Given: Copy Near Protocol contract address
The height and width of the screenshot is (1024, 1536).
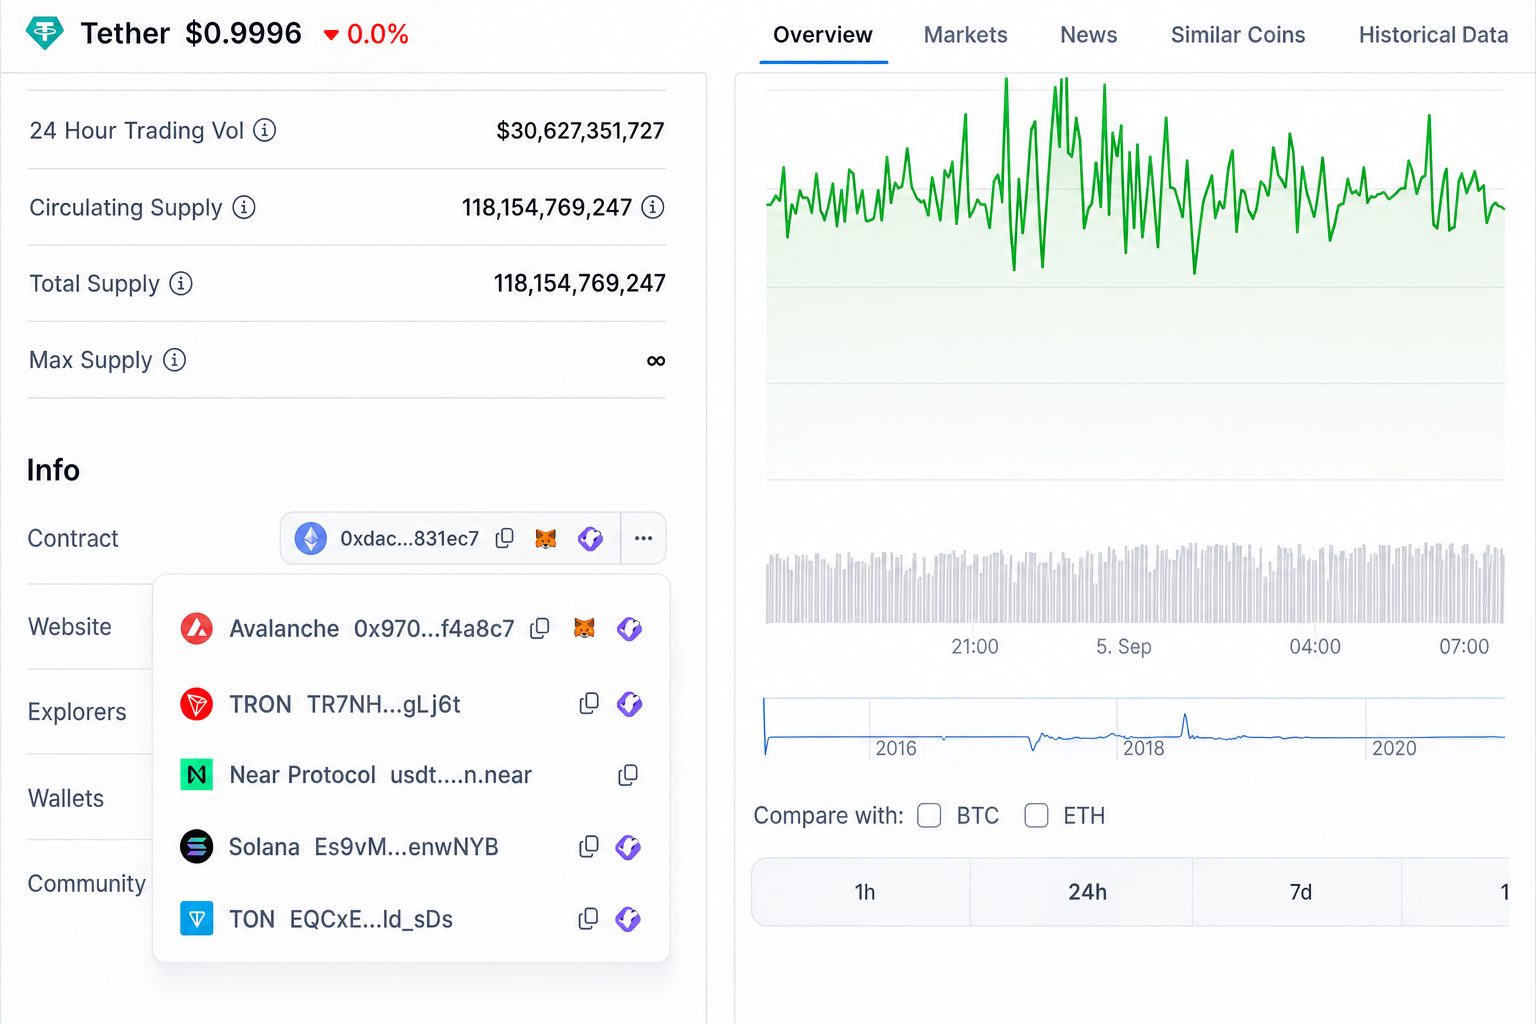Looking at the screenshot, I should (x=628, y=775).
